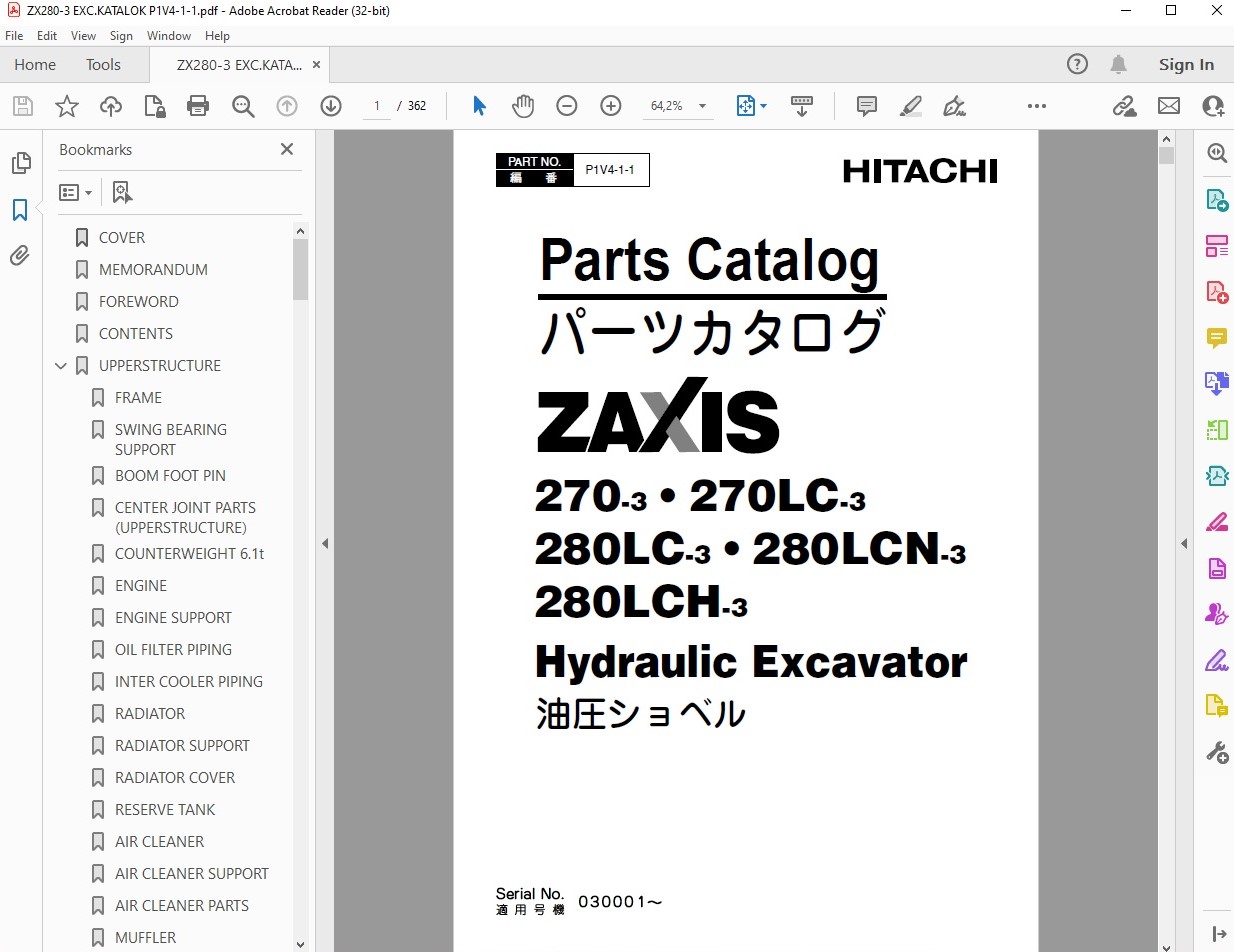Open the Edit menu
The height and width of the screenshot is (952, 1234).
pos(47,36)
